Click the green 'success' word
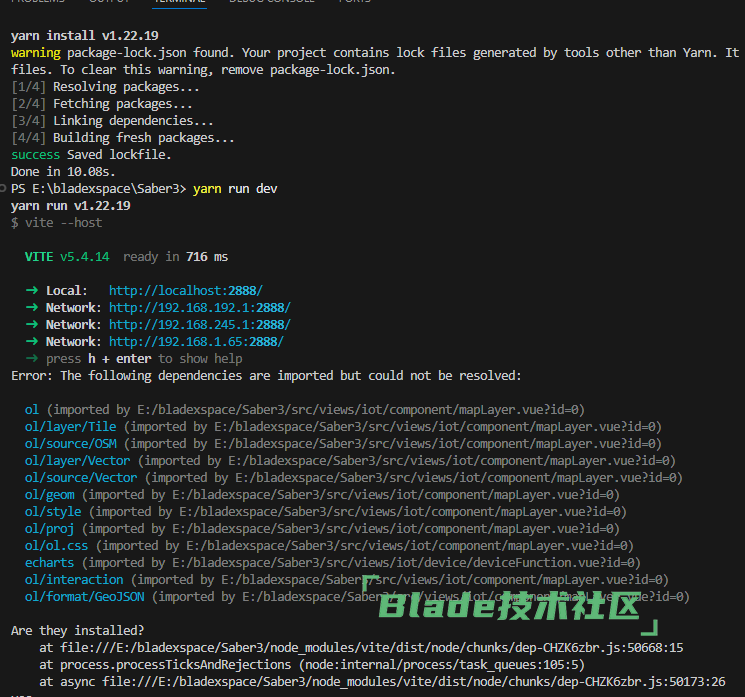 point(36,155)
